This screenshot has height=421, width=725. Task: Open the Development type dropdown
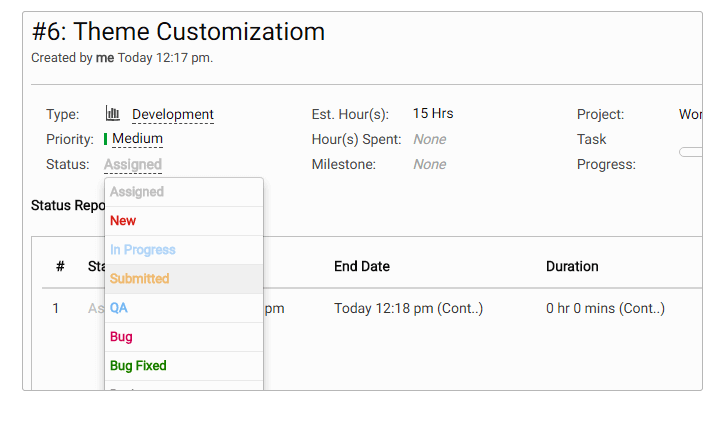click(x=173, y=114)
